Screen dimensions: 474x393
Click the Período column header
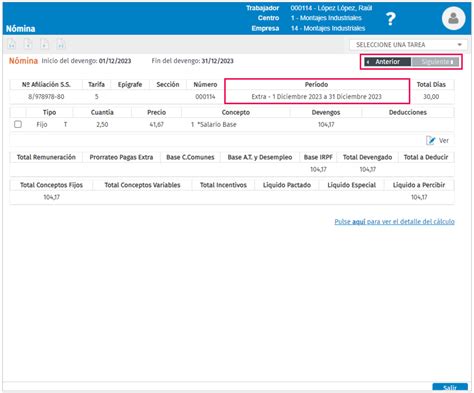316,85
